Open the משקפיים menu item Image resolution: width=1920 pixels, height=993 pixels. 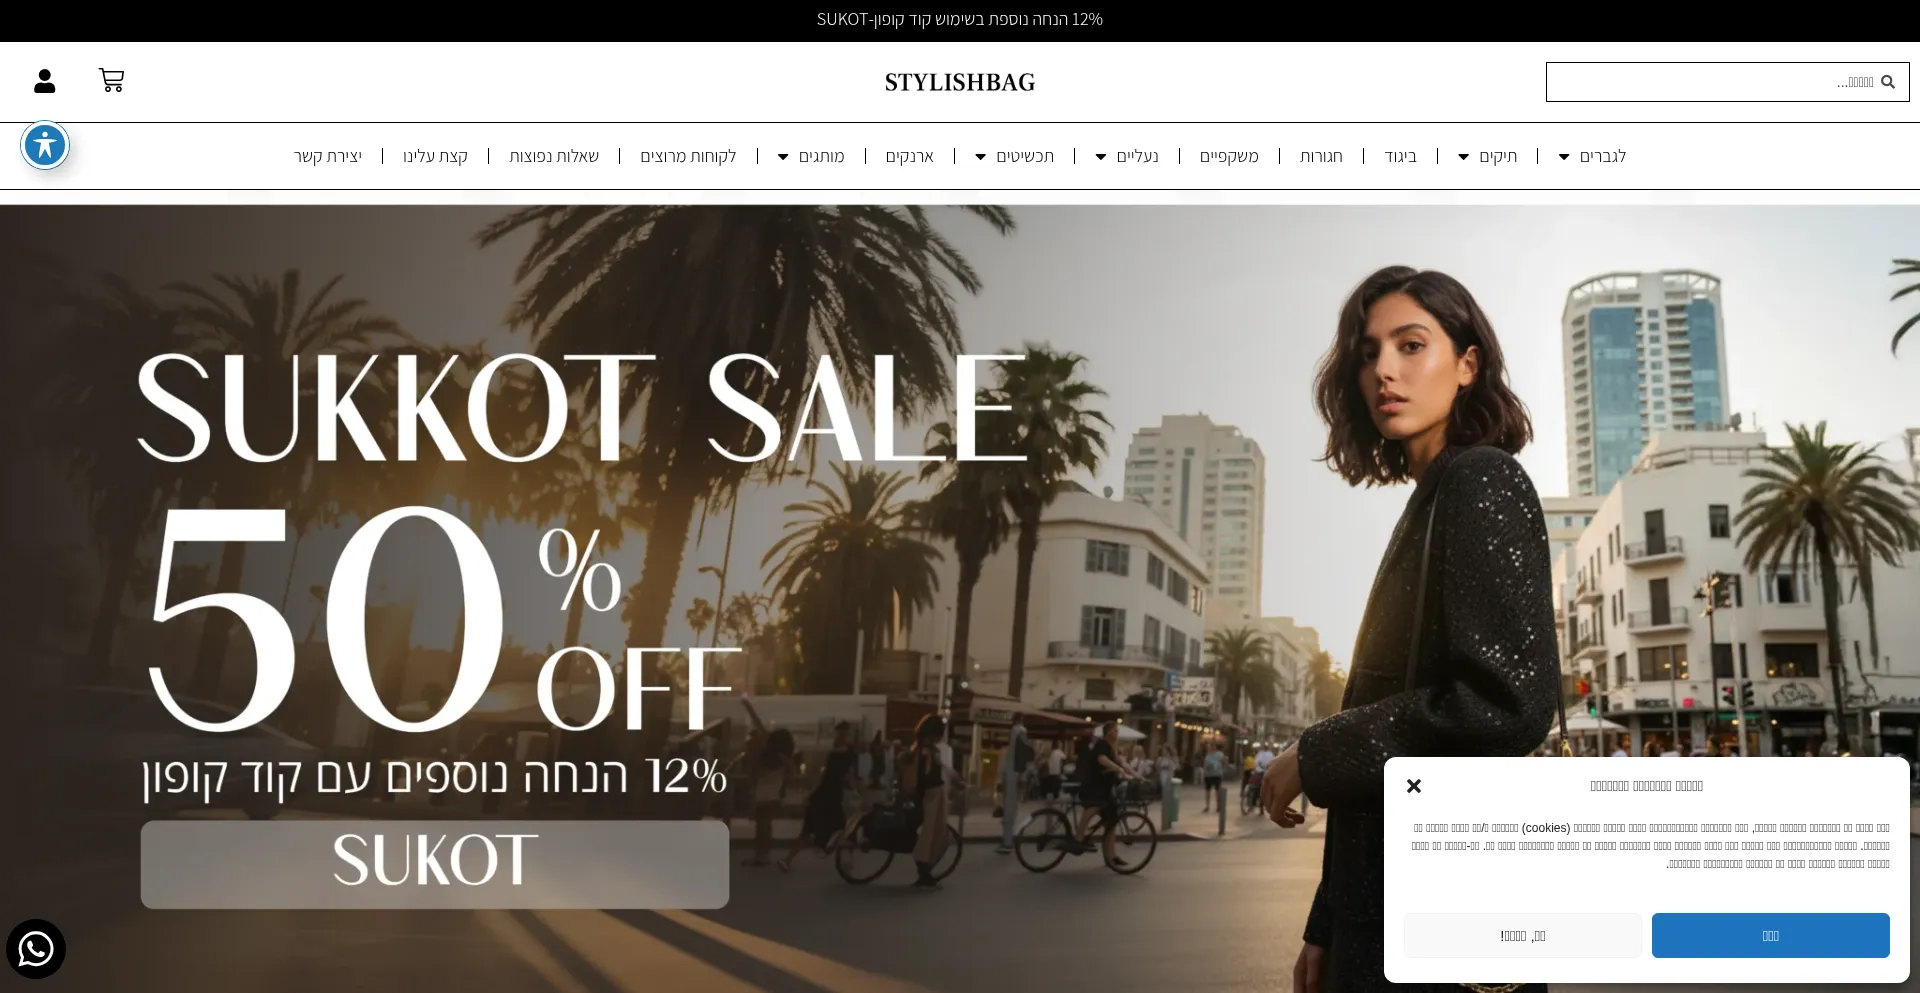pos(1229,156)
